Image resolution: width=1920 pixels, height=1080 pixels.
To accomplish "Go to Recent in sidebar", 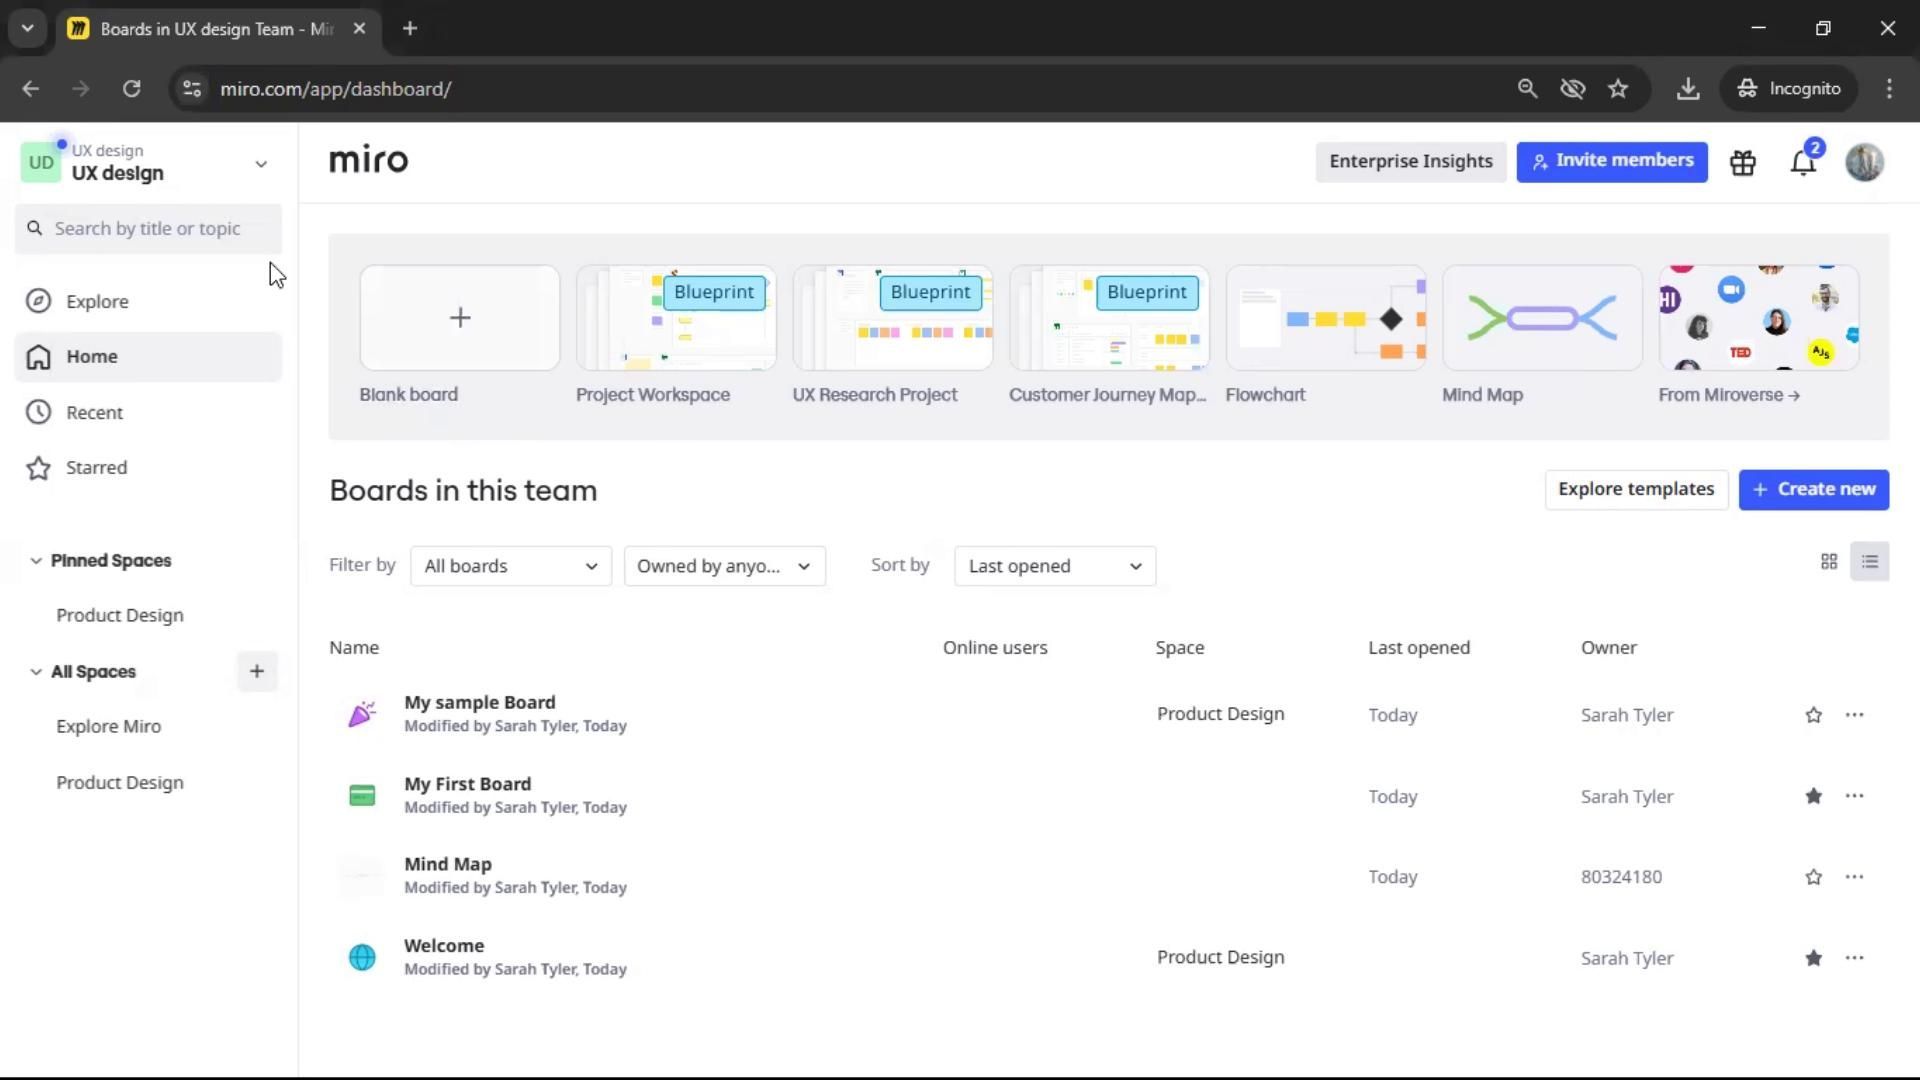I will (x=94, y=412).
